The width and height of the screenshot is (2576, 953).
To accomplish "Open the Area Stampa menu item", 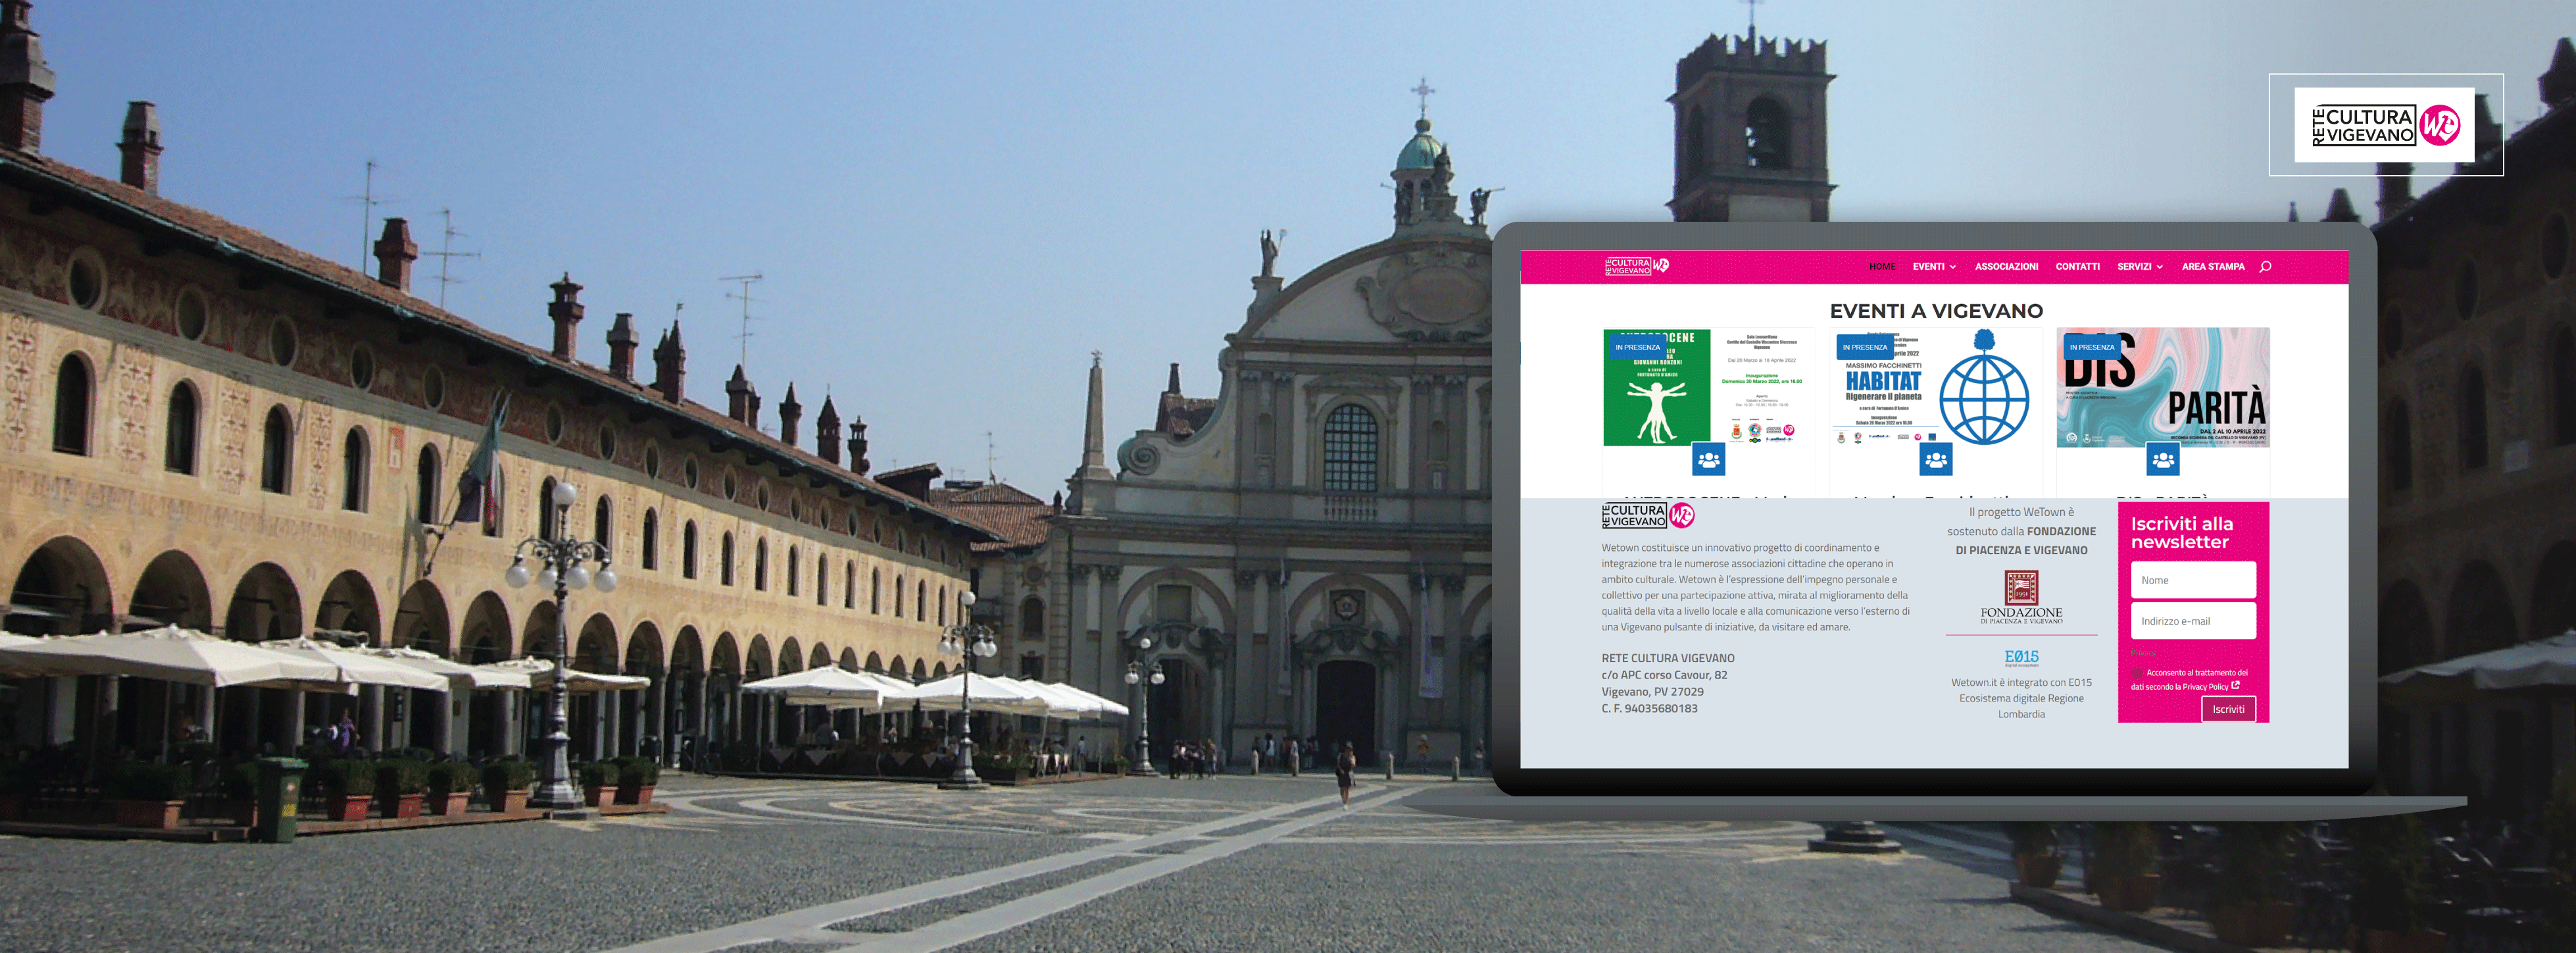I will (2213, 267).
